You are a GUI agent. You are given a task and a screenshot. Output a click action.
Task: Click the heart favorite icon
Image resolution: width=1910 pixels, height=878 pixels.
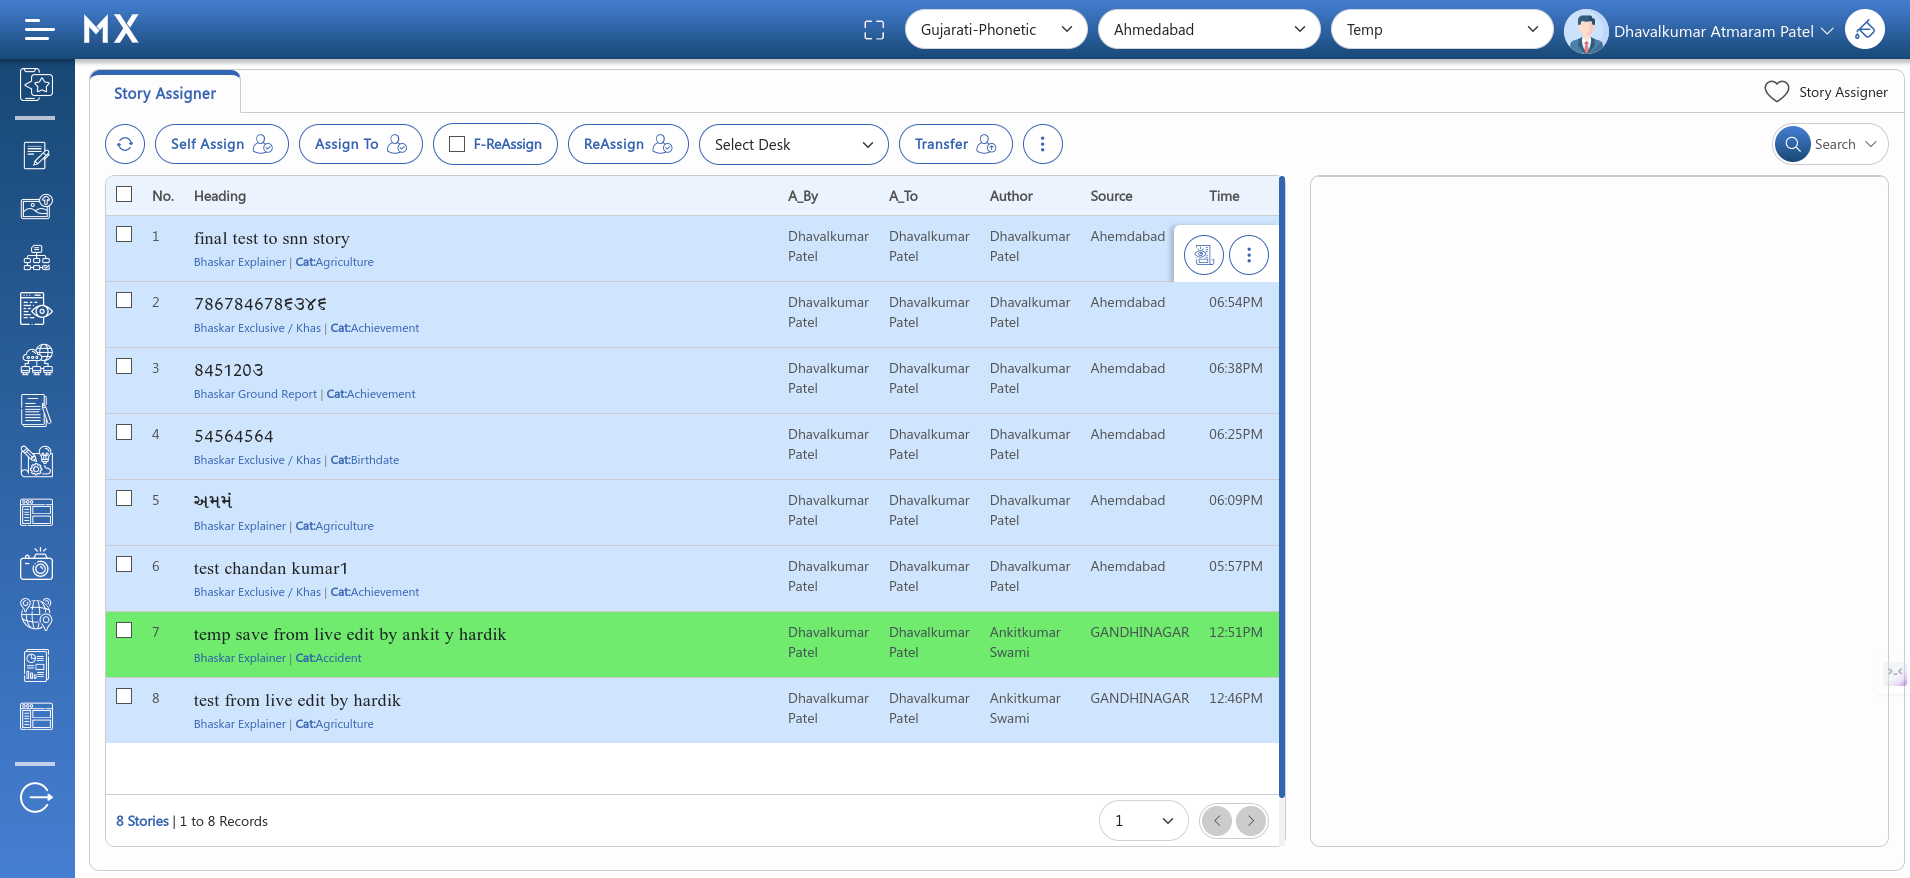point(1776,92)
